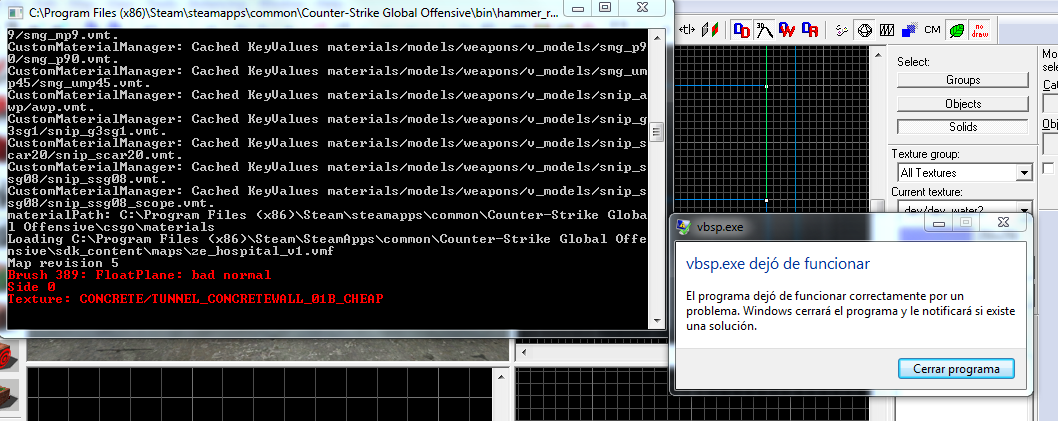1058x421 pixels.
Task: Click the 'Current texture:' label
Action: (927, 192)
